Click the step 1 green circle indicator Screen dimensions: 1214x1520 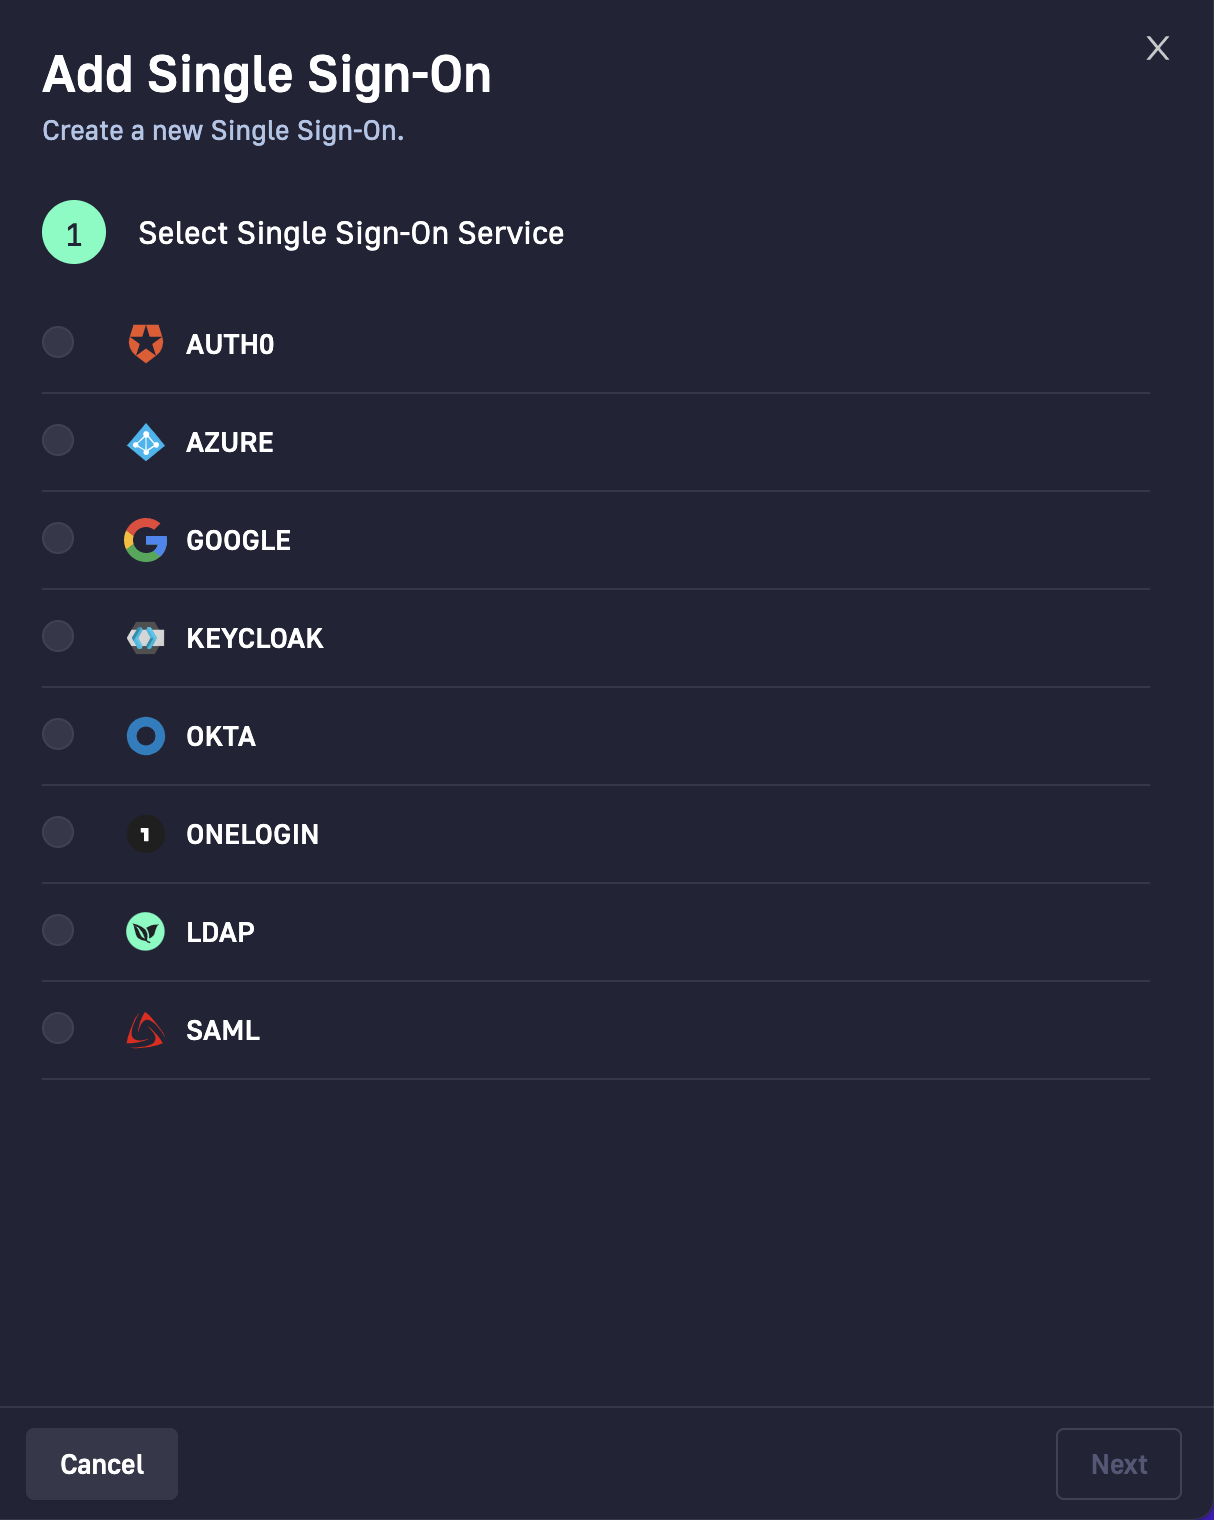point(74,232)
